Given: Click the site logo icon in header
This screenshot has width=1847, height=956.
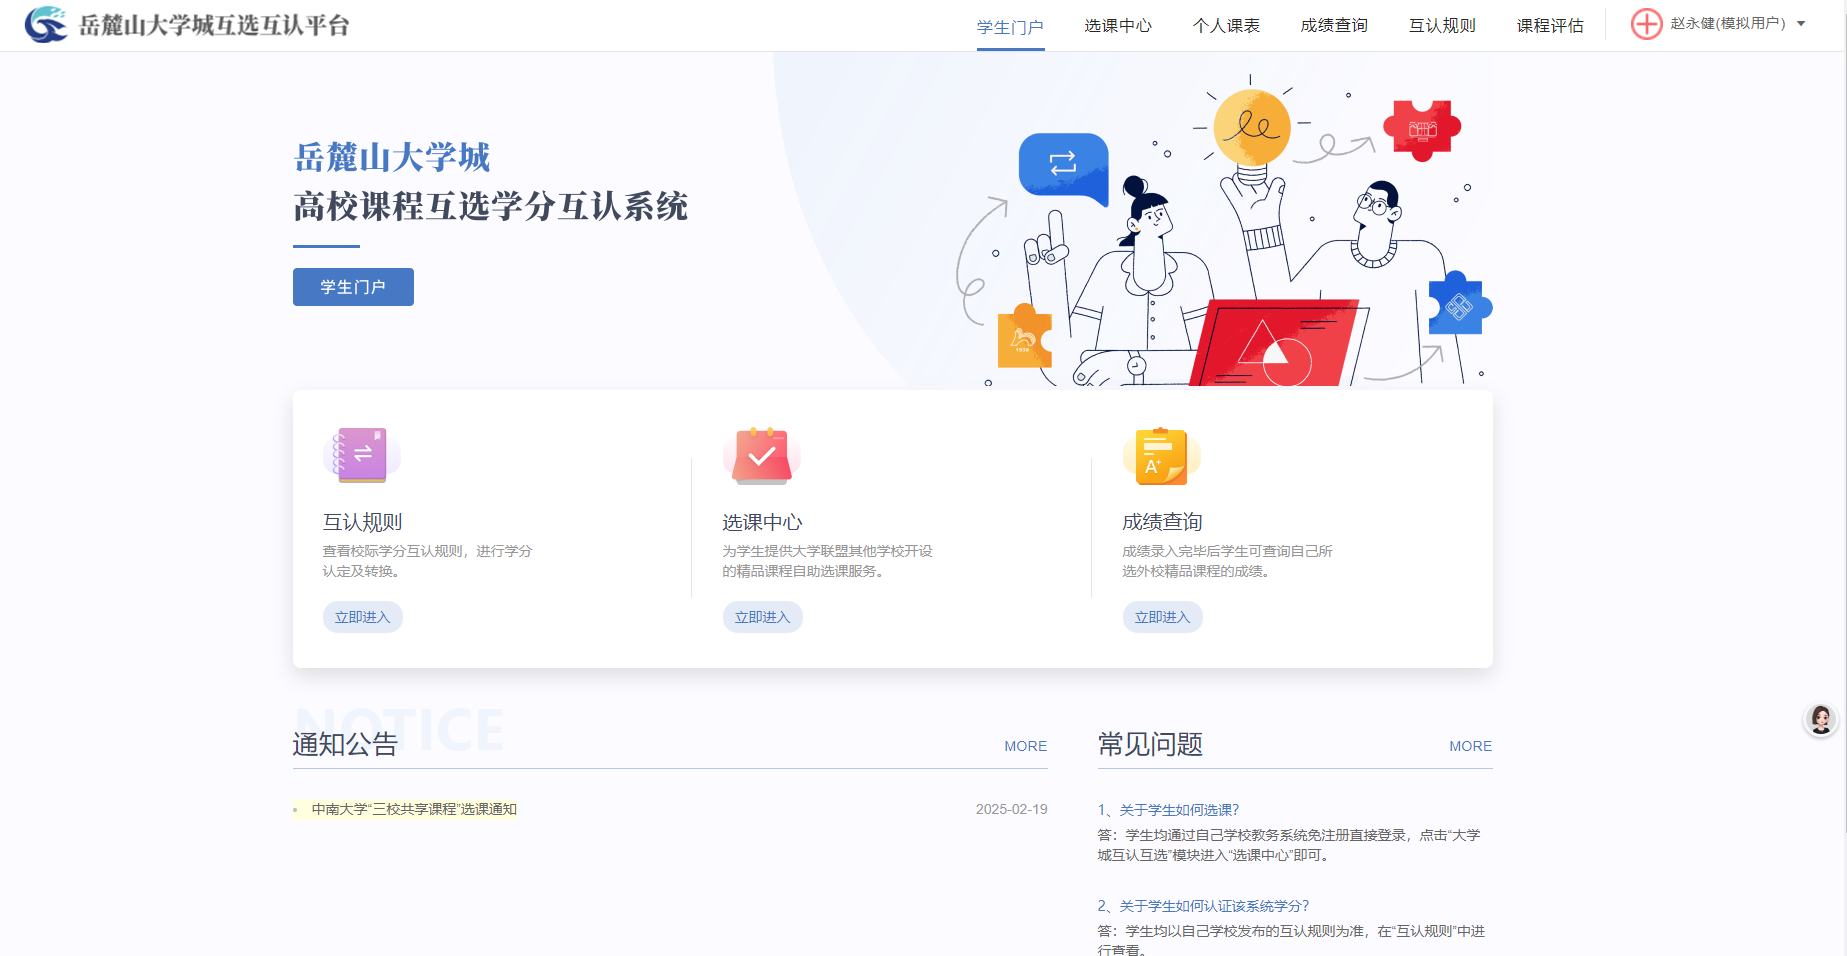Looking at the screenshot, I should point(45,24).
